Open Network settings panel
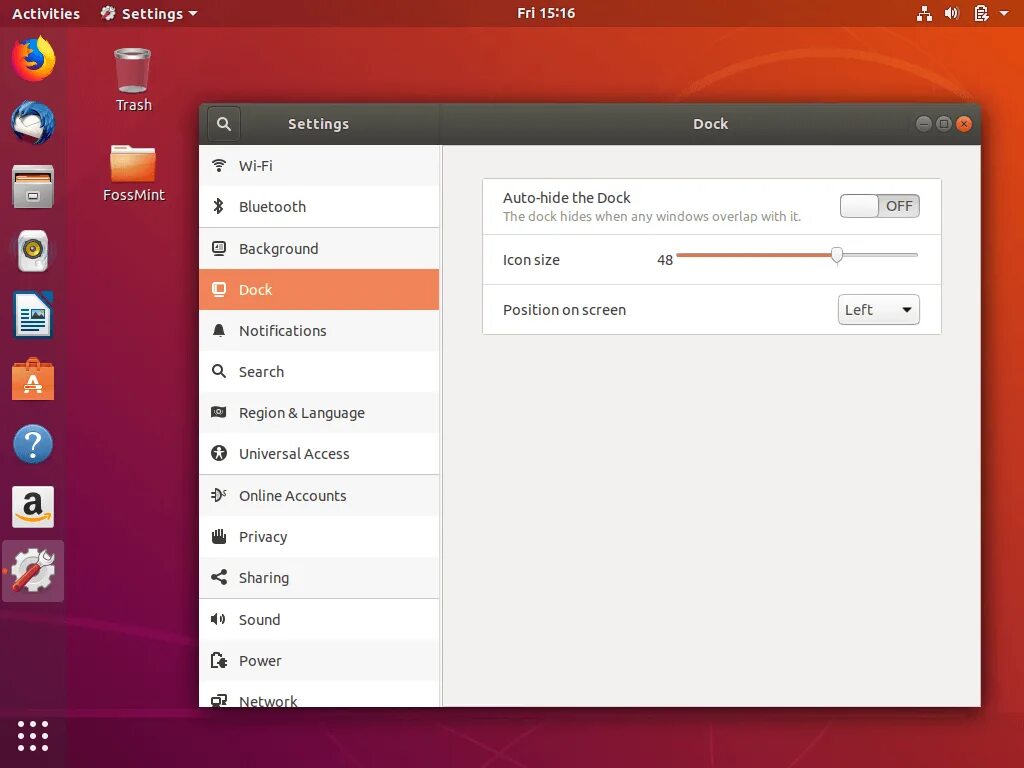Screen dimensions: 1024x768 tap(319, 695)
